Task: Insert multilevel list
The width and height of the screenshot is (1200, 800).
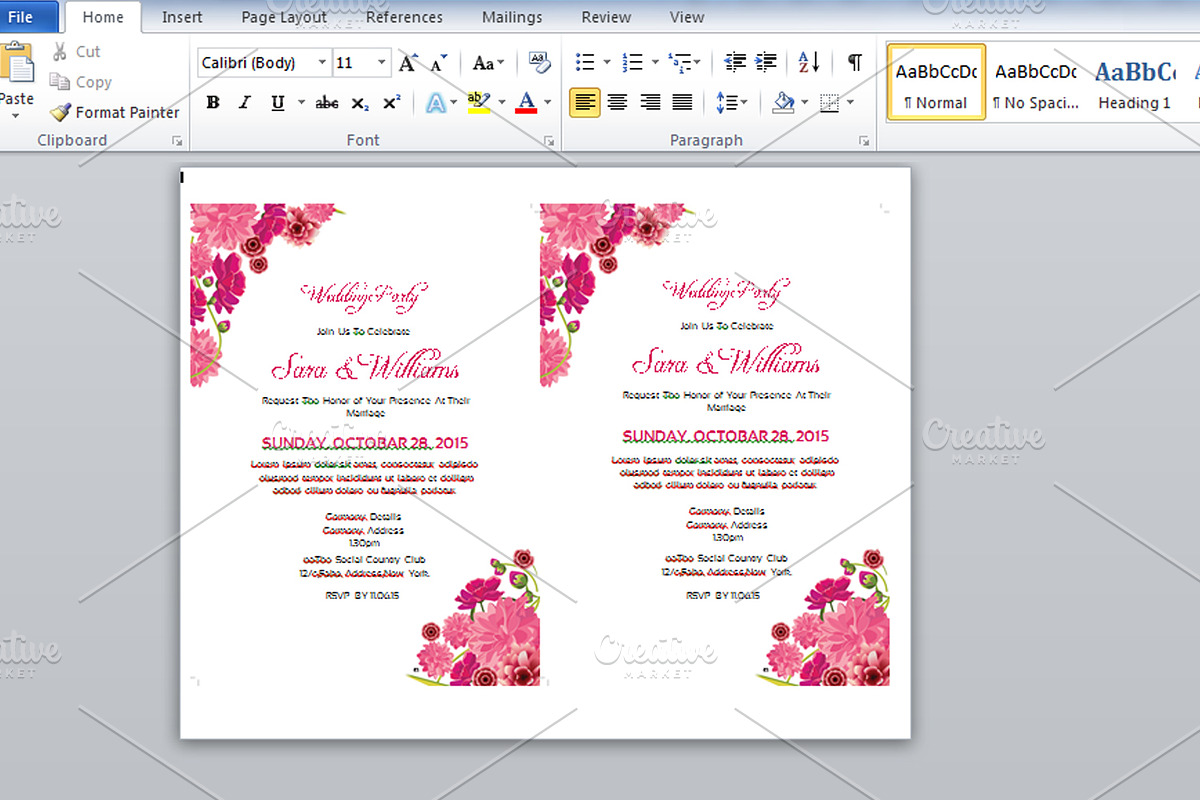Action: click(x=679, y=63)
